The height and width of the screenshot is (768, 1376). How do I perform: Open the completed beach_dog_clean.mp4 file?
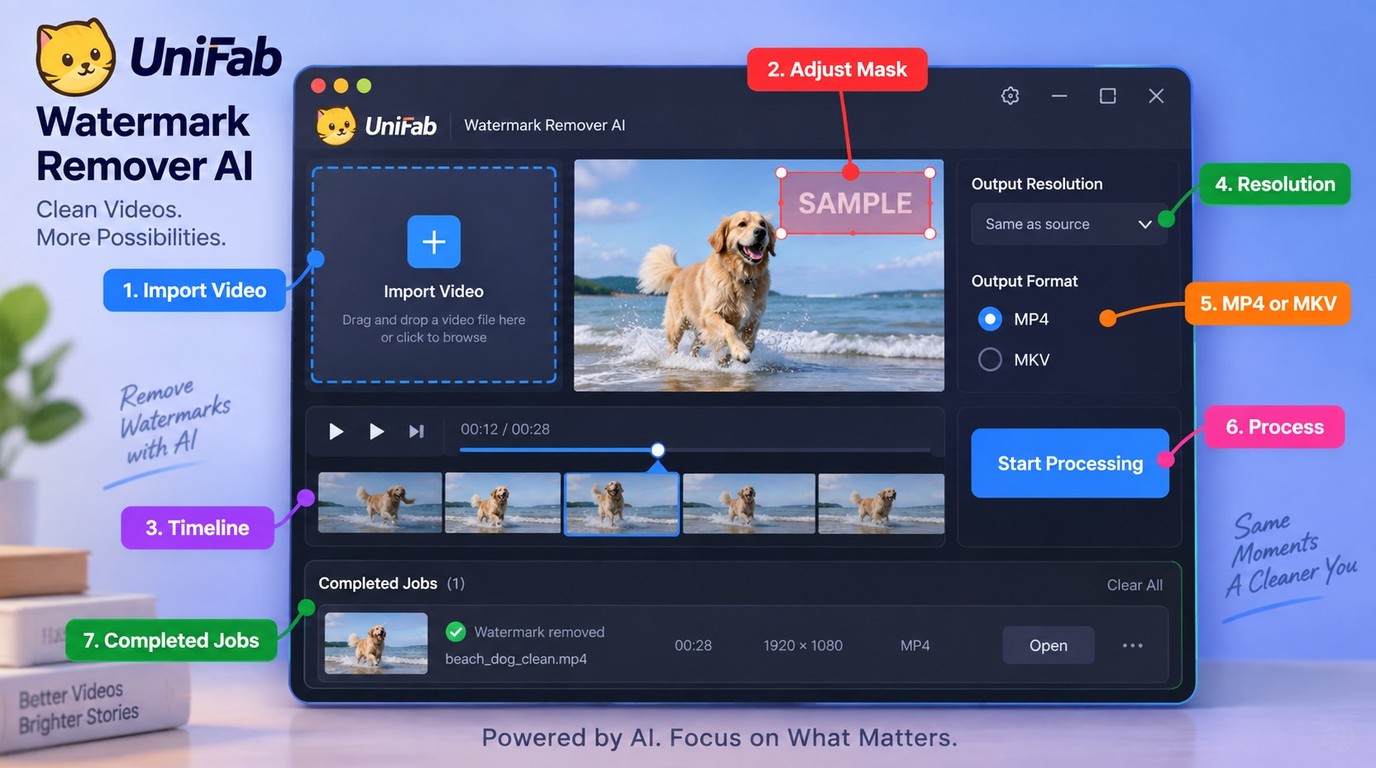tap(1048, 645)
